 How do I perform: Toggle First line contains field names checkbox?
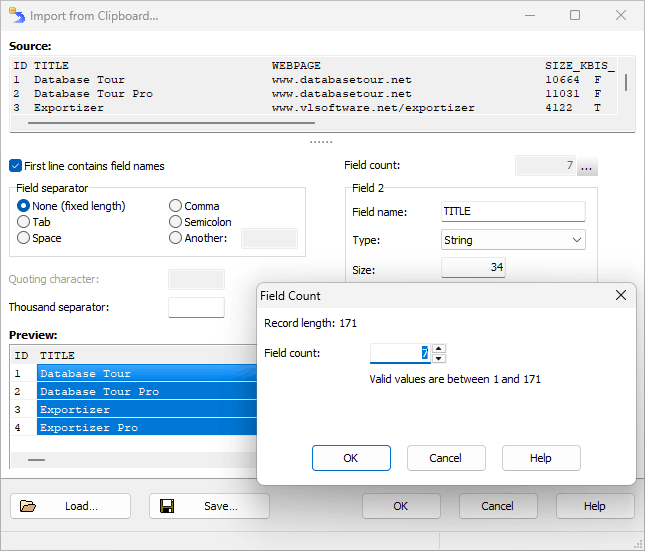(x=15, y=166)
